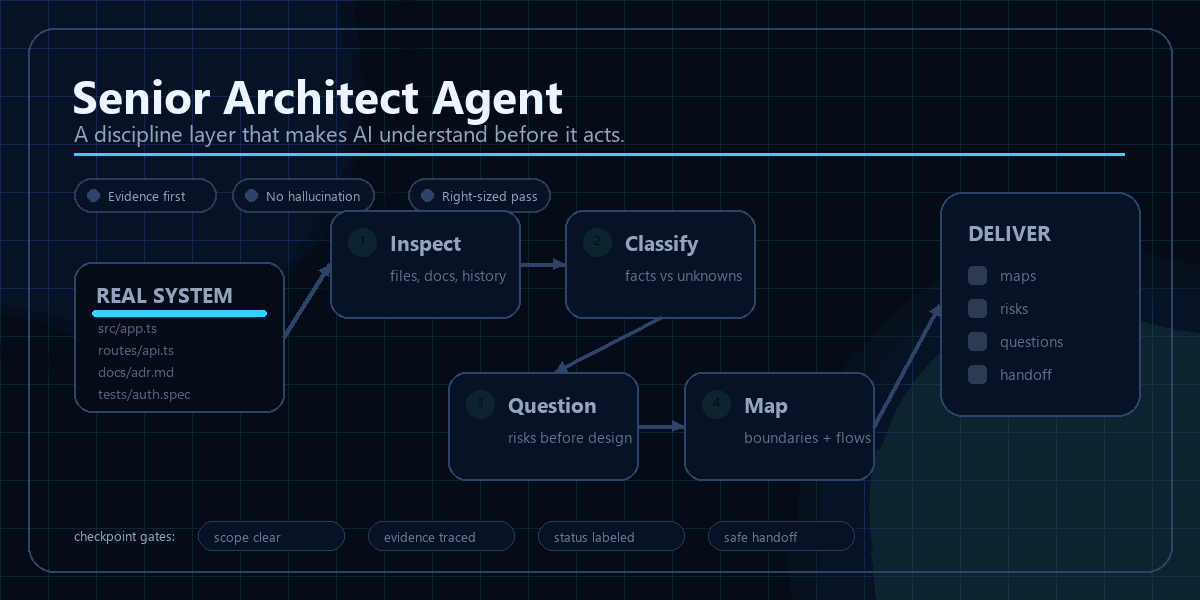Open the Classify step card
1200x600 pixels.
click(x=661, y=264)
